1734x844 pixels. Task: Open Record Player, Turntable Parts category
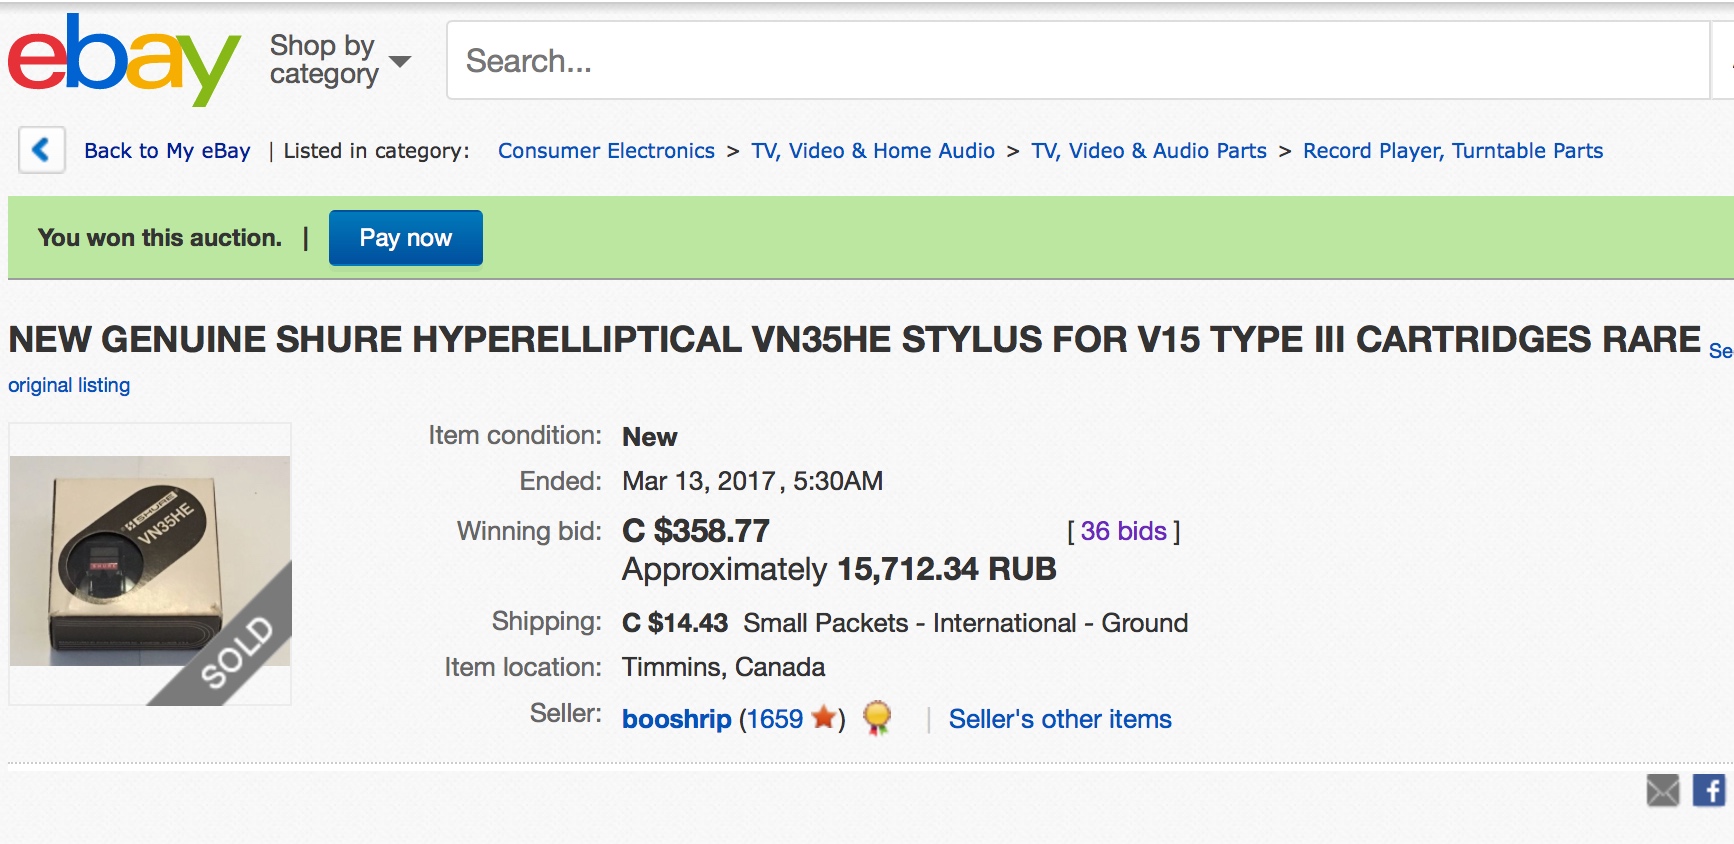[1452, 151]
